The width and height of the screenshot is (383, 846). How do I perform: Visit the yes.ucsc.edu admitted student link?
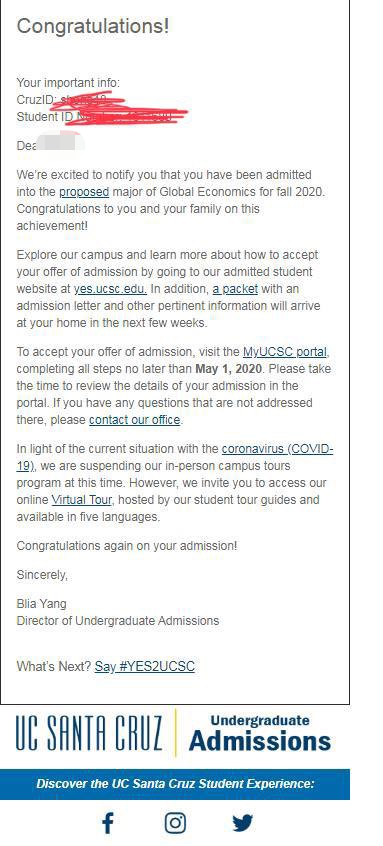pyautogui.click(x=110, y=289)
